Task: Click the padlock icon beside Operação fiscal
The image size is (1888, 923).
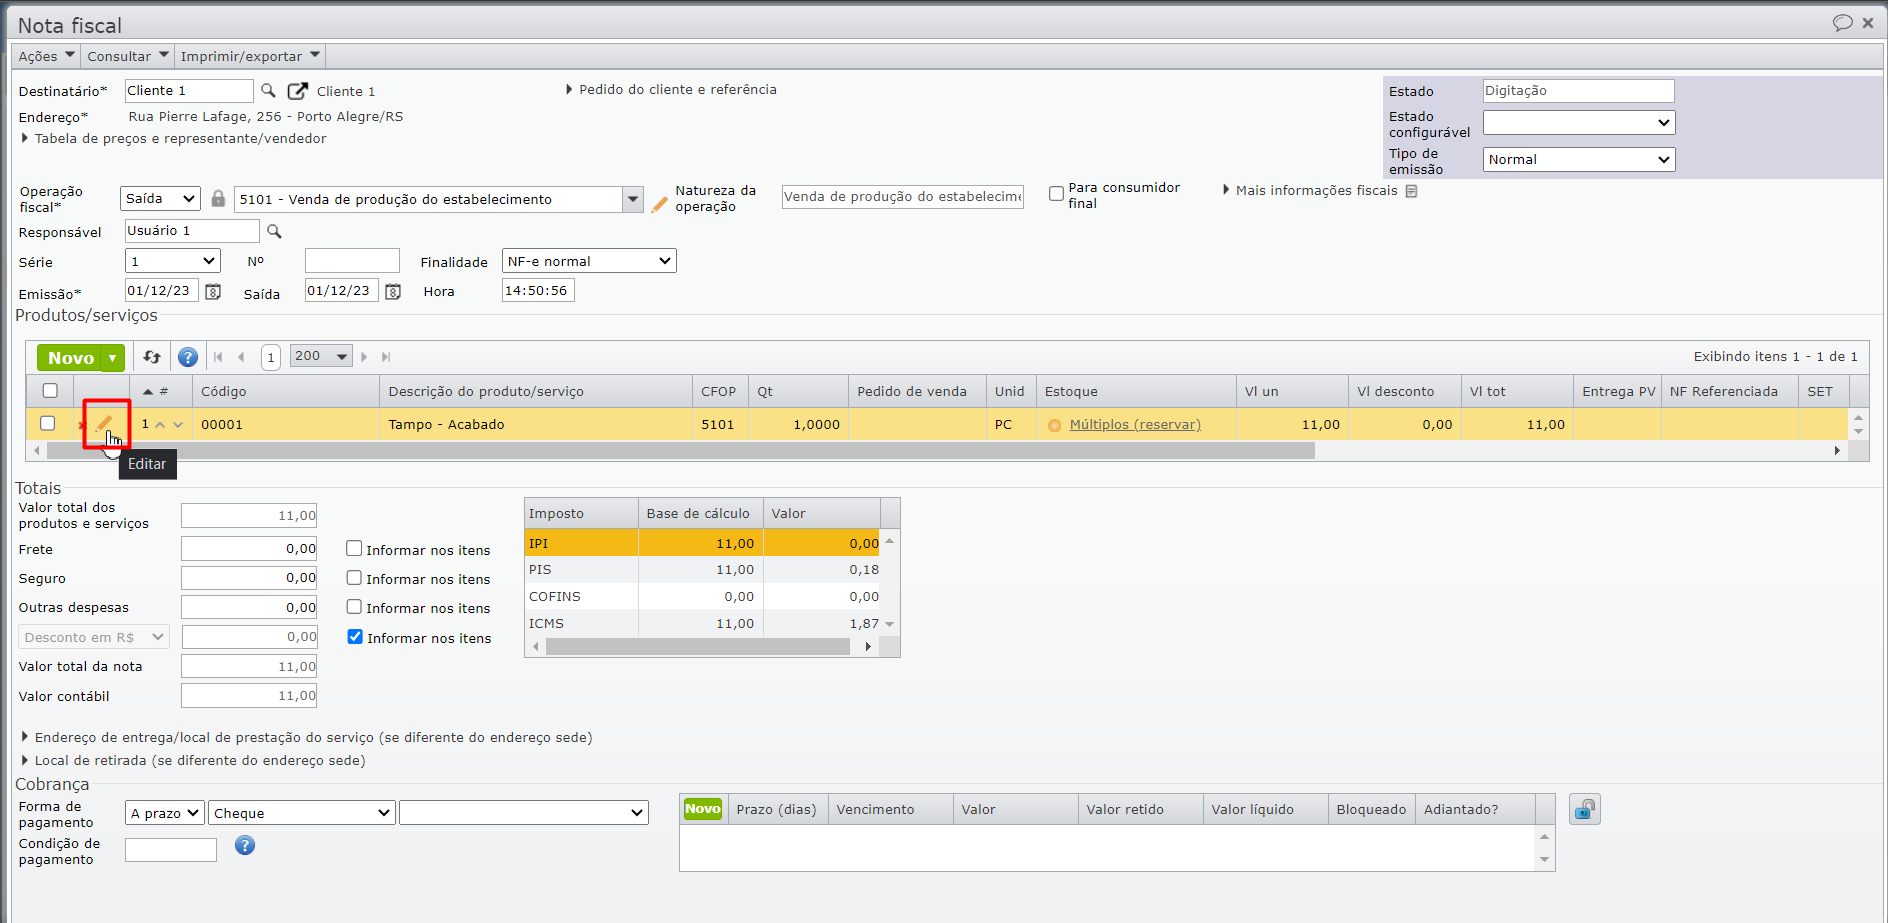Action: 218,199
